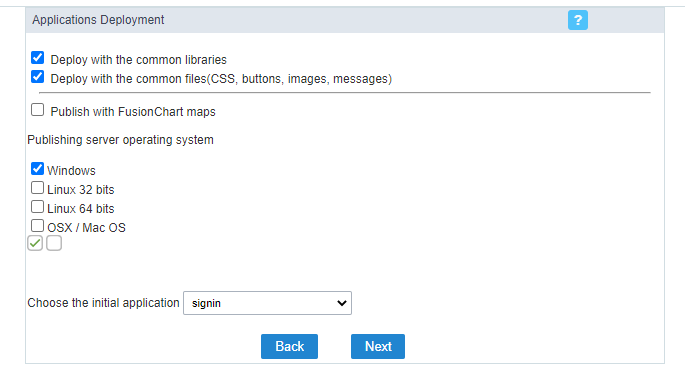Click the OSX / Mac OS label text
Image resolution: width=685 pixels, height=380 pixels.
86,228
